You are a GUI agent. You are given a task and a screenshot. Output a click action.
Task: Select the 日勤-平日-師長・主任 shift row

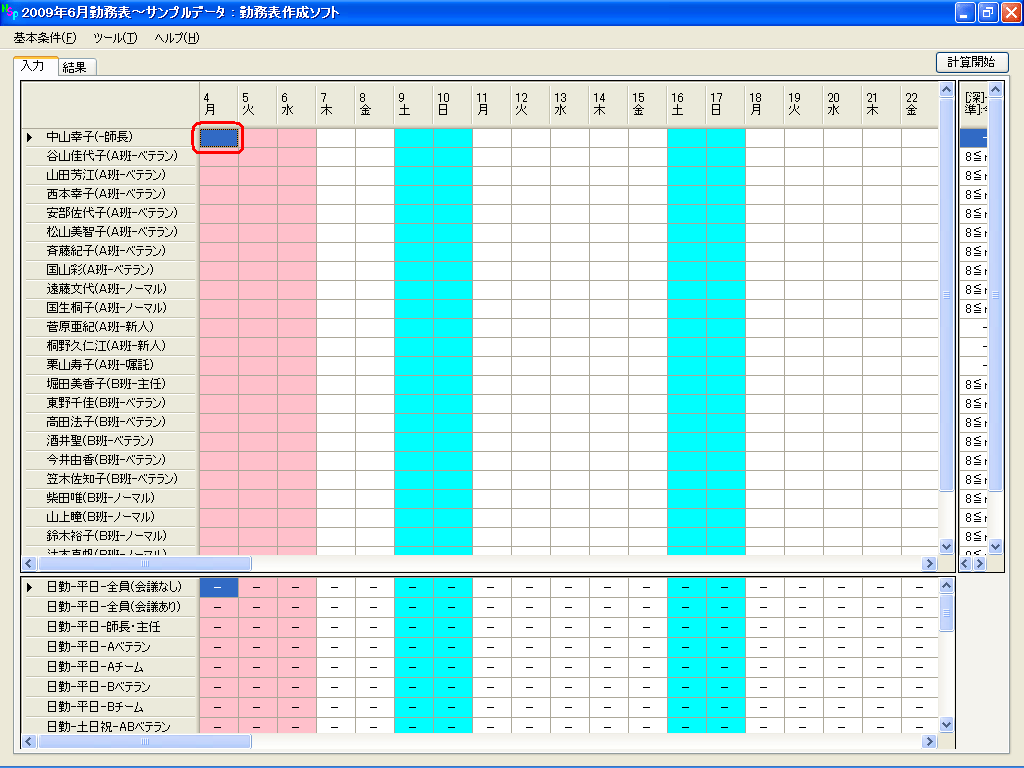[x=110, y=627]
